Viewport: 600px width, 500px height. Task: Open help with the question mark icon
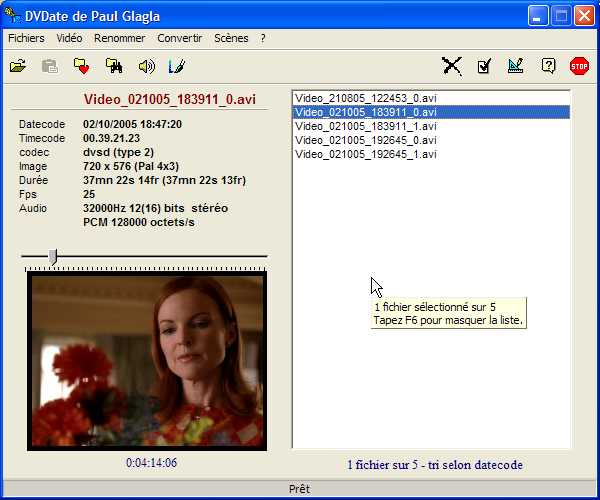coord(548,66)
